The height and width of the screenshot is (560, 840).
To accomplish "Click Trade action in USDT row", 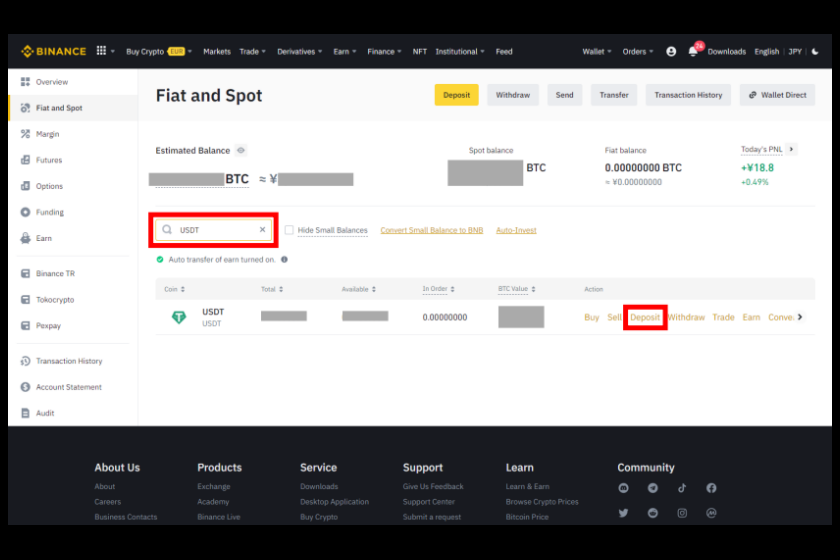I will [x=723, y=317].
